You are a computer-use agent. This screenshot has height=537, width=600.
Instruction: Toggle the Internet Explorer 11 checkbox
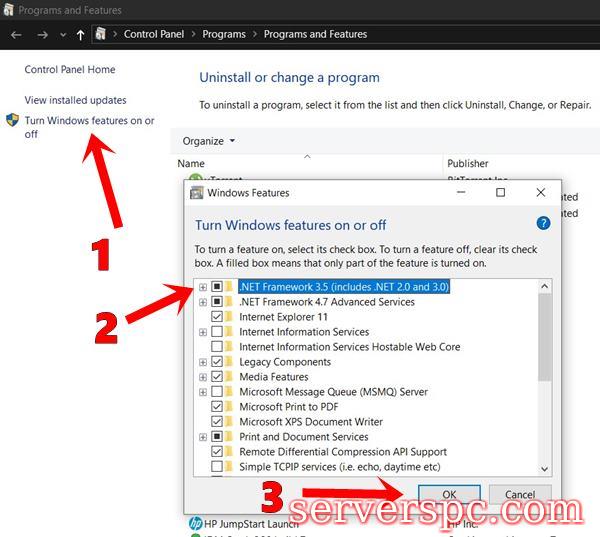click(217, 317)
